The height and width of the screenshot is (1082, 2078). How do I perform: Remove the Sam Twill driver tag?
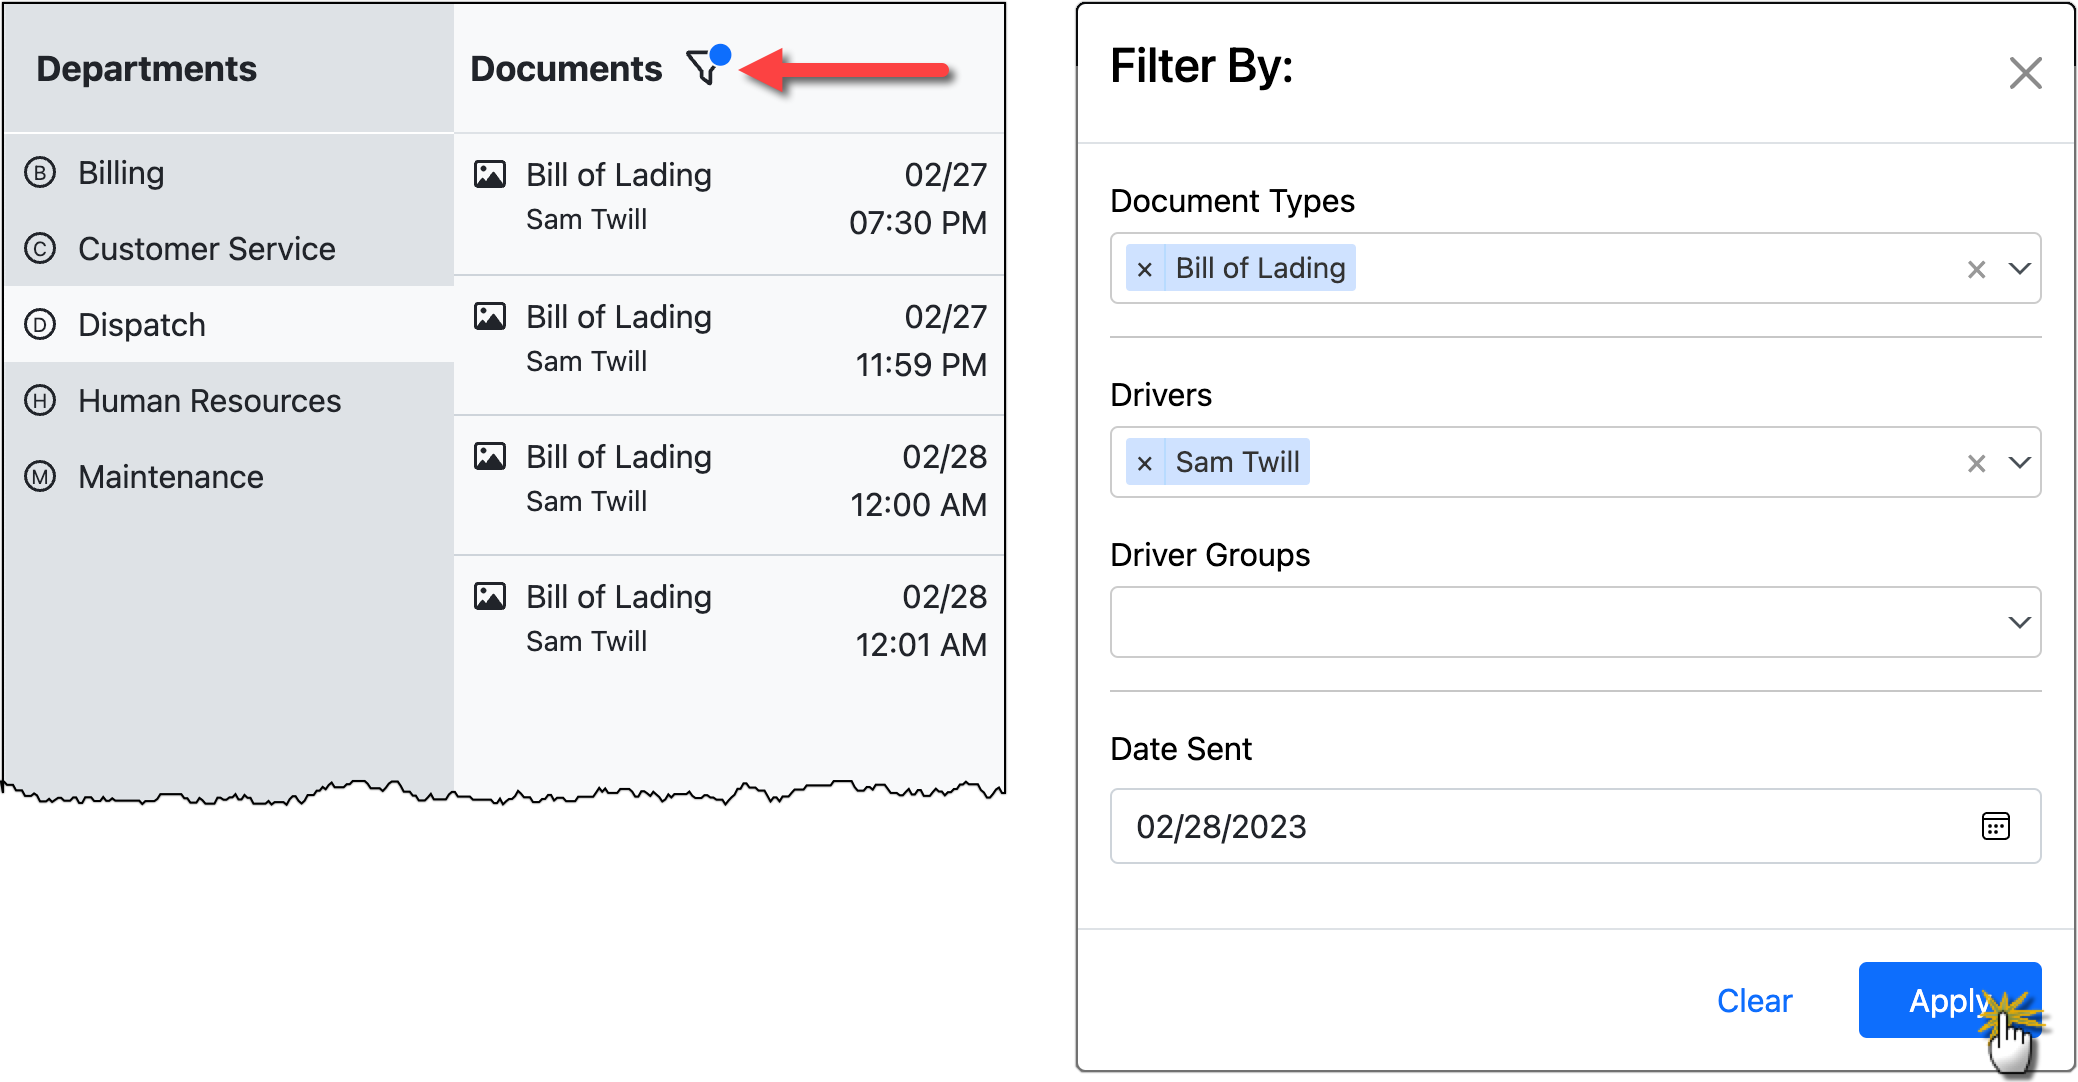tap(1144, 462)
